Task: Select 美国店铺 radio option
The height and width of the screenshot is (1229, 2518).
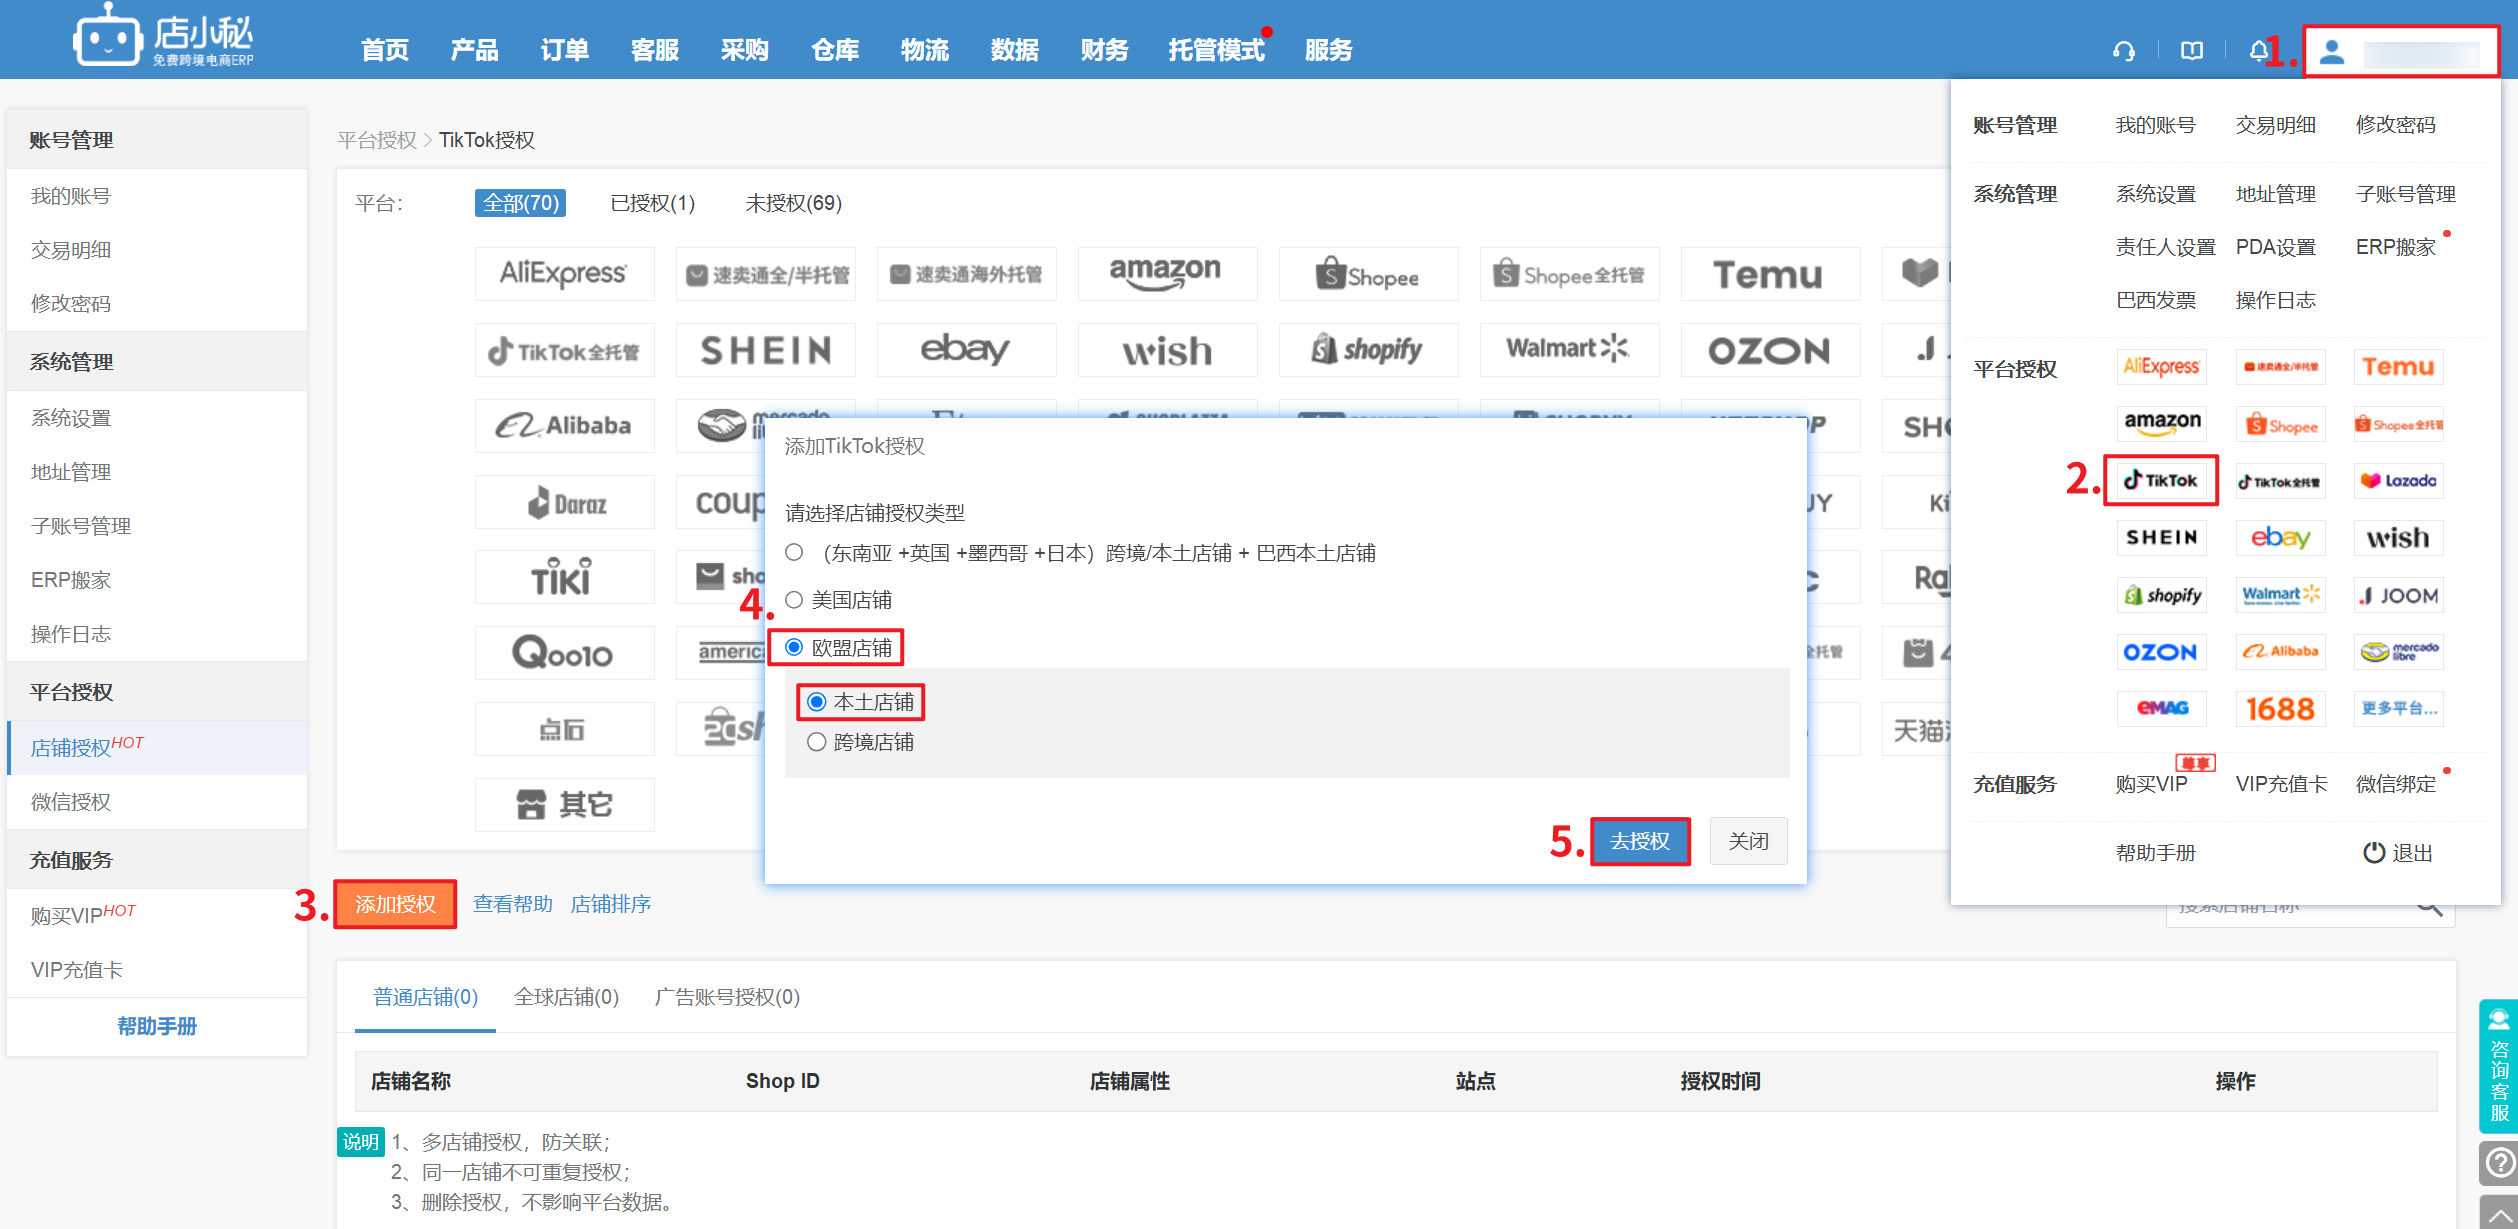Action: pos(794,600)
